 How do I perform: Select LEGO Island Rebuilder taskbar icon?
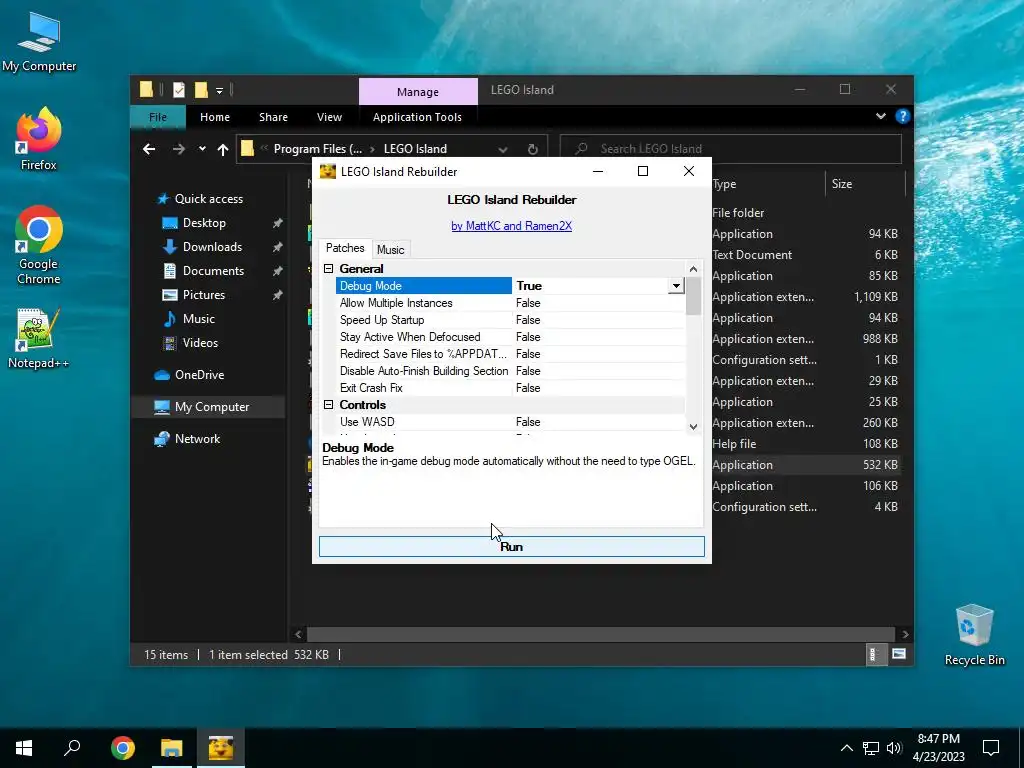221,748
